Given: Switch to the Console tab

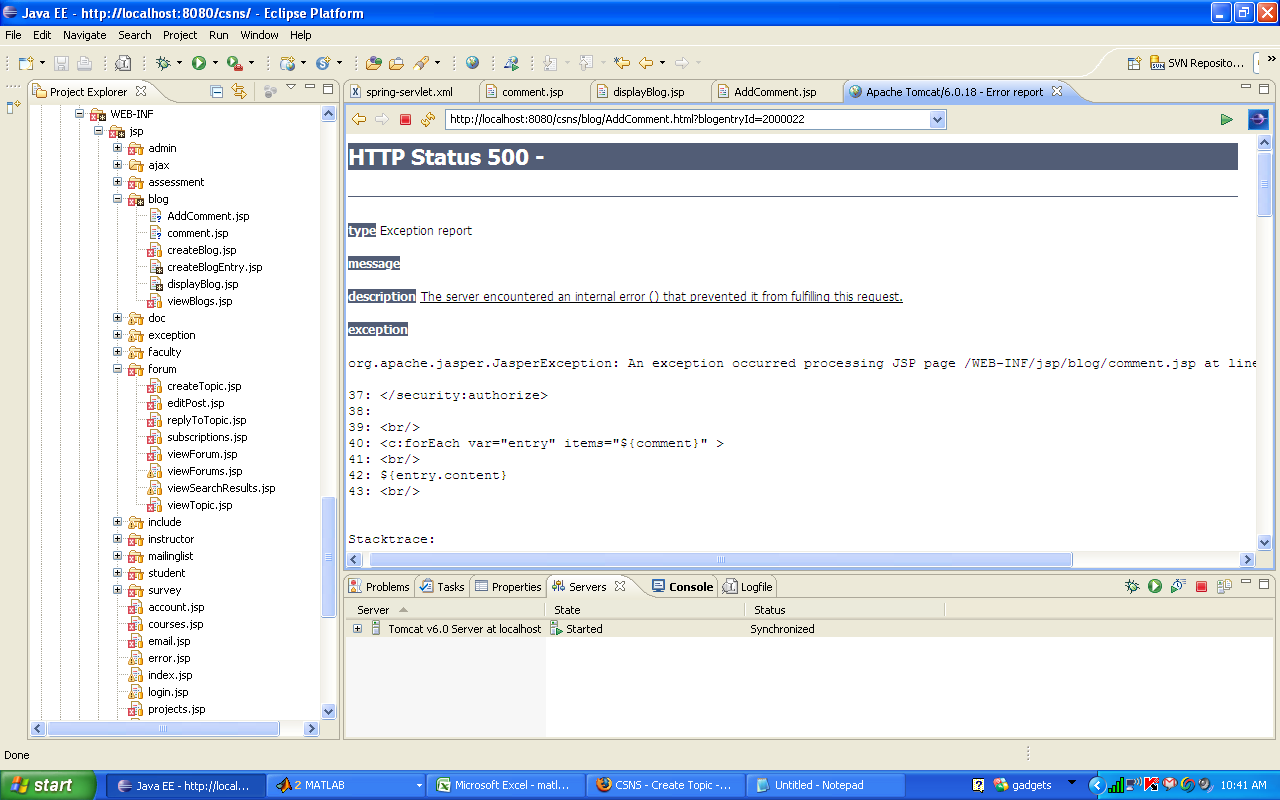Looking at the screenshot, I should (x=690, y=587).
